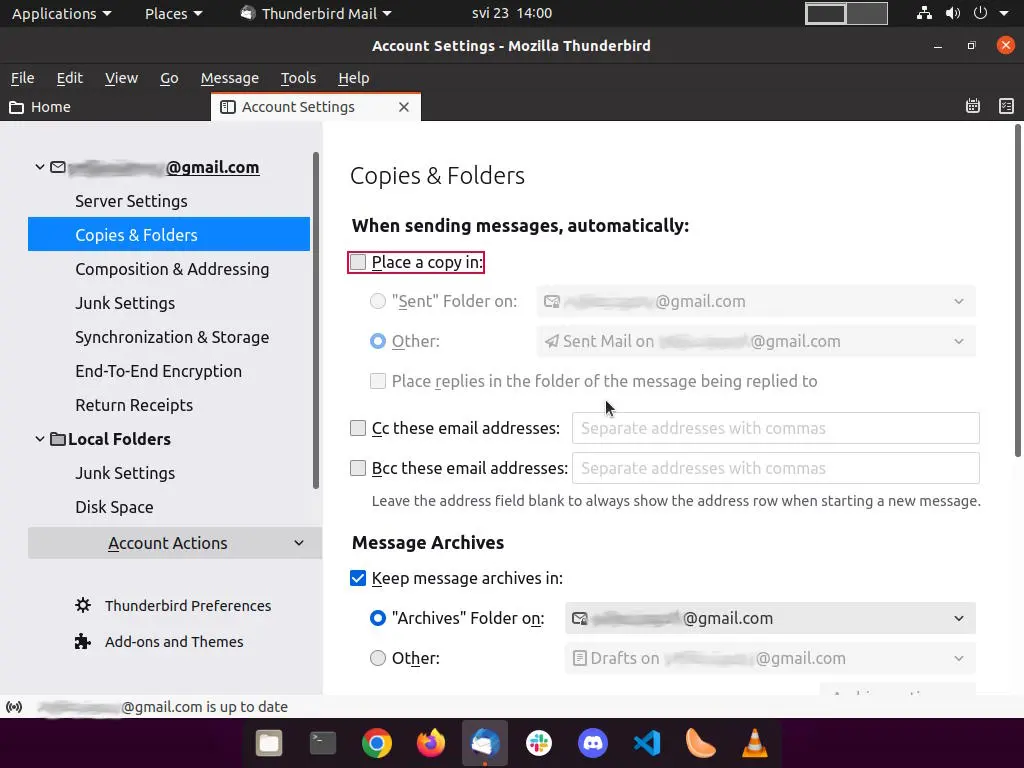Click the settings pane vertical scrollbar
Viewport: 1024px width, 768px height.
point(1017,291)
